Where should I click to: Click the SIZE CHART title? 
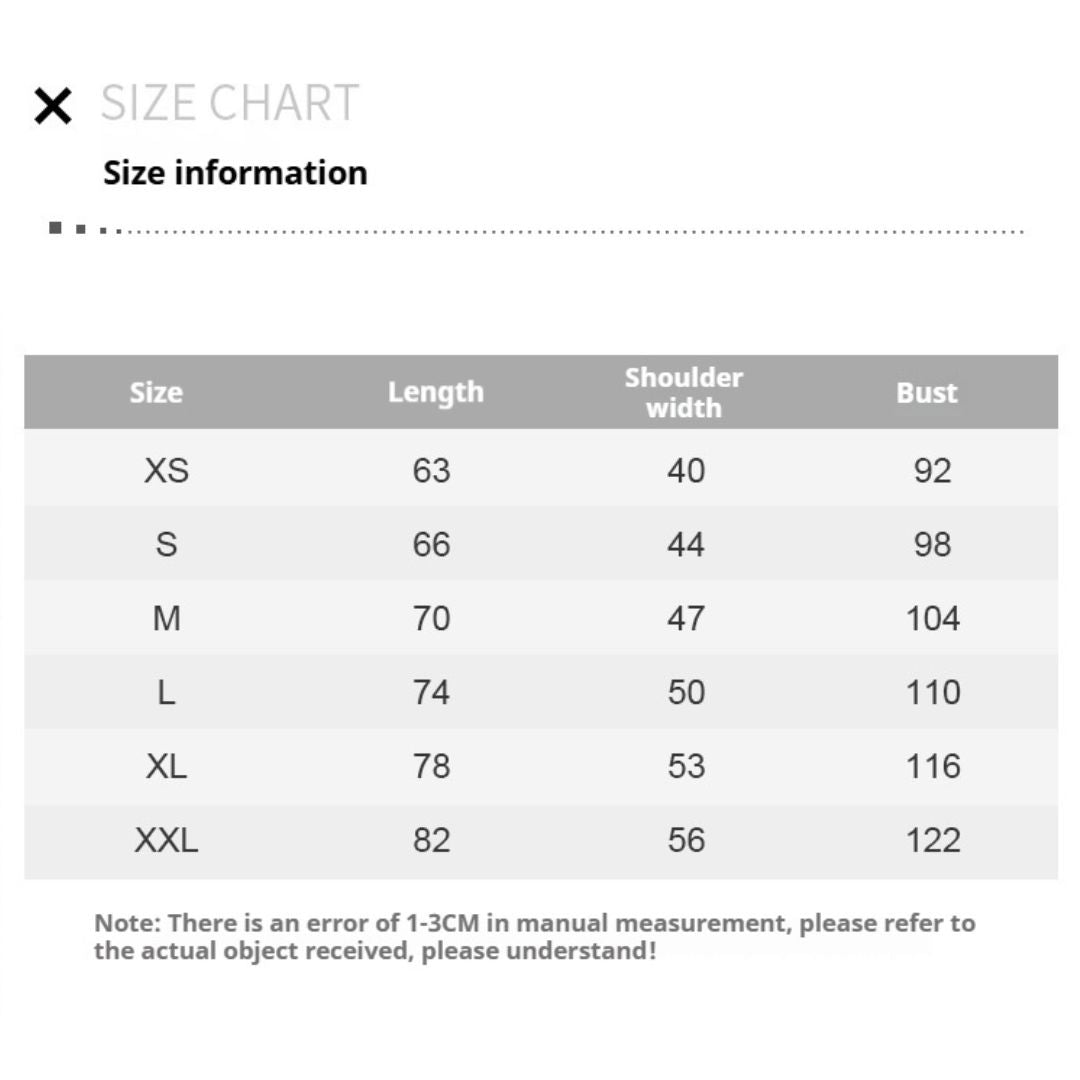pyautogui.click(x=229, y=103)
